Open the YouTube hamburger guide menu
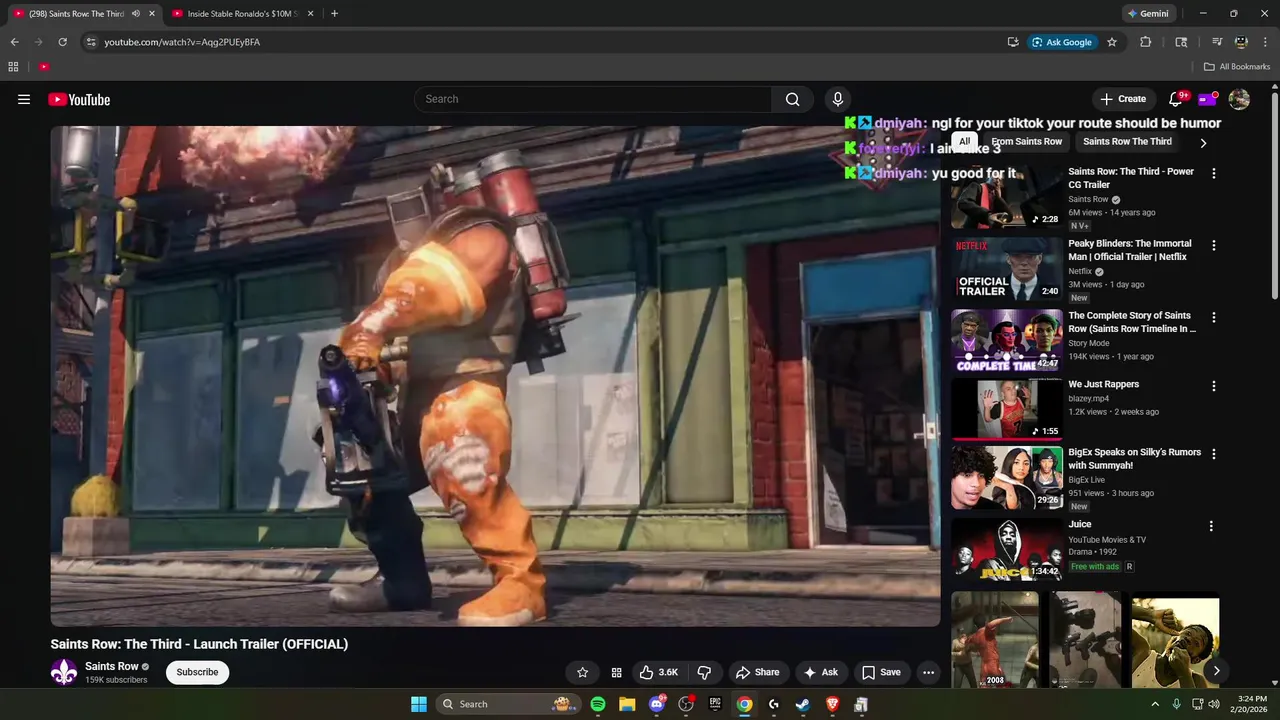This screenshot has height=720, width=1280. click(x=24, y=99)
